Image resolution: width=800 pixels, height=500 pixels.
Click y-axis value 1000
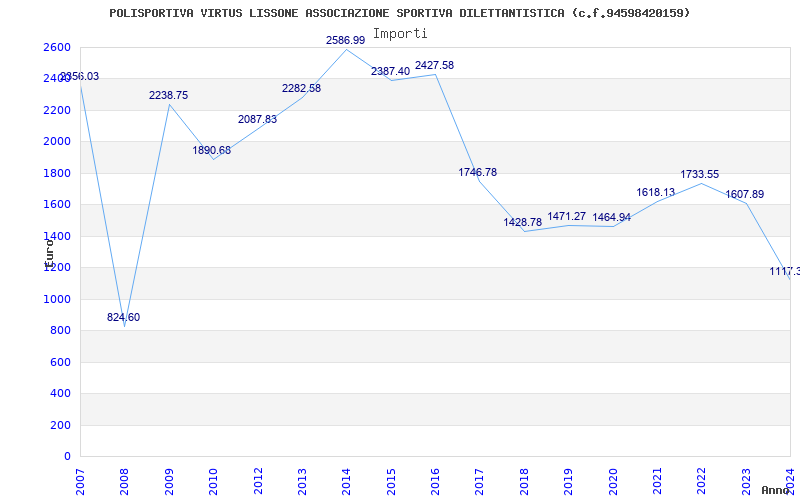click(x=57, y=299)
